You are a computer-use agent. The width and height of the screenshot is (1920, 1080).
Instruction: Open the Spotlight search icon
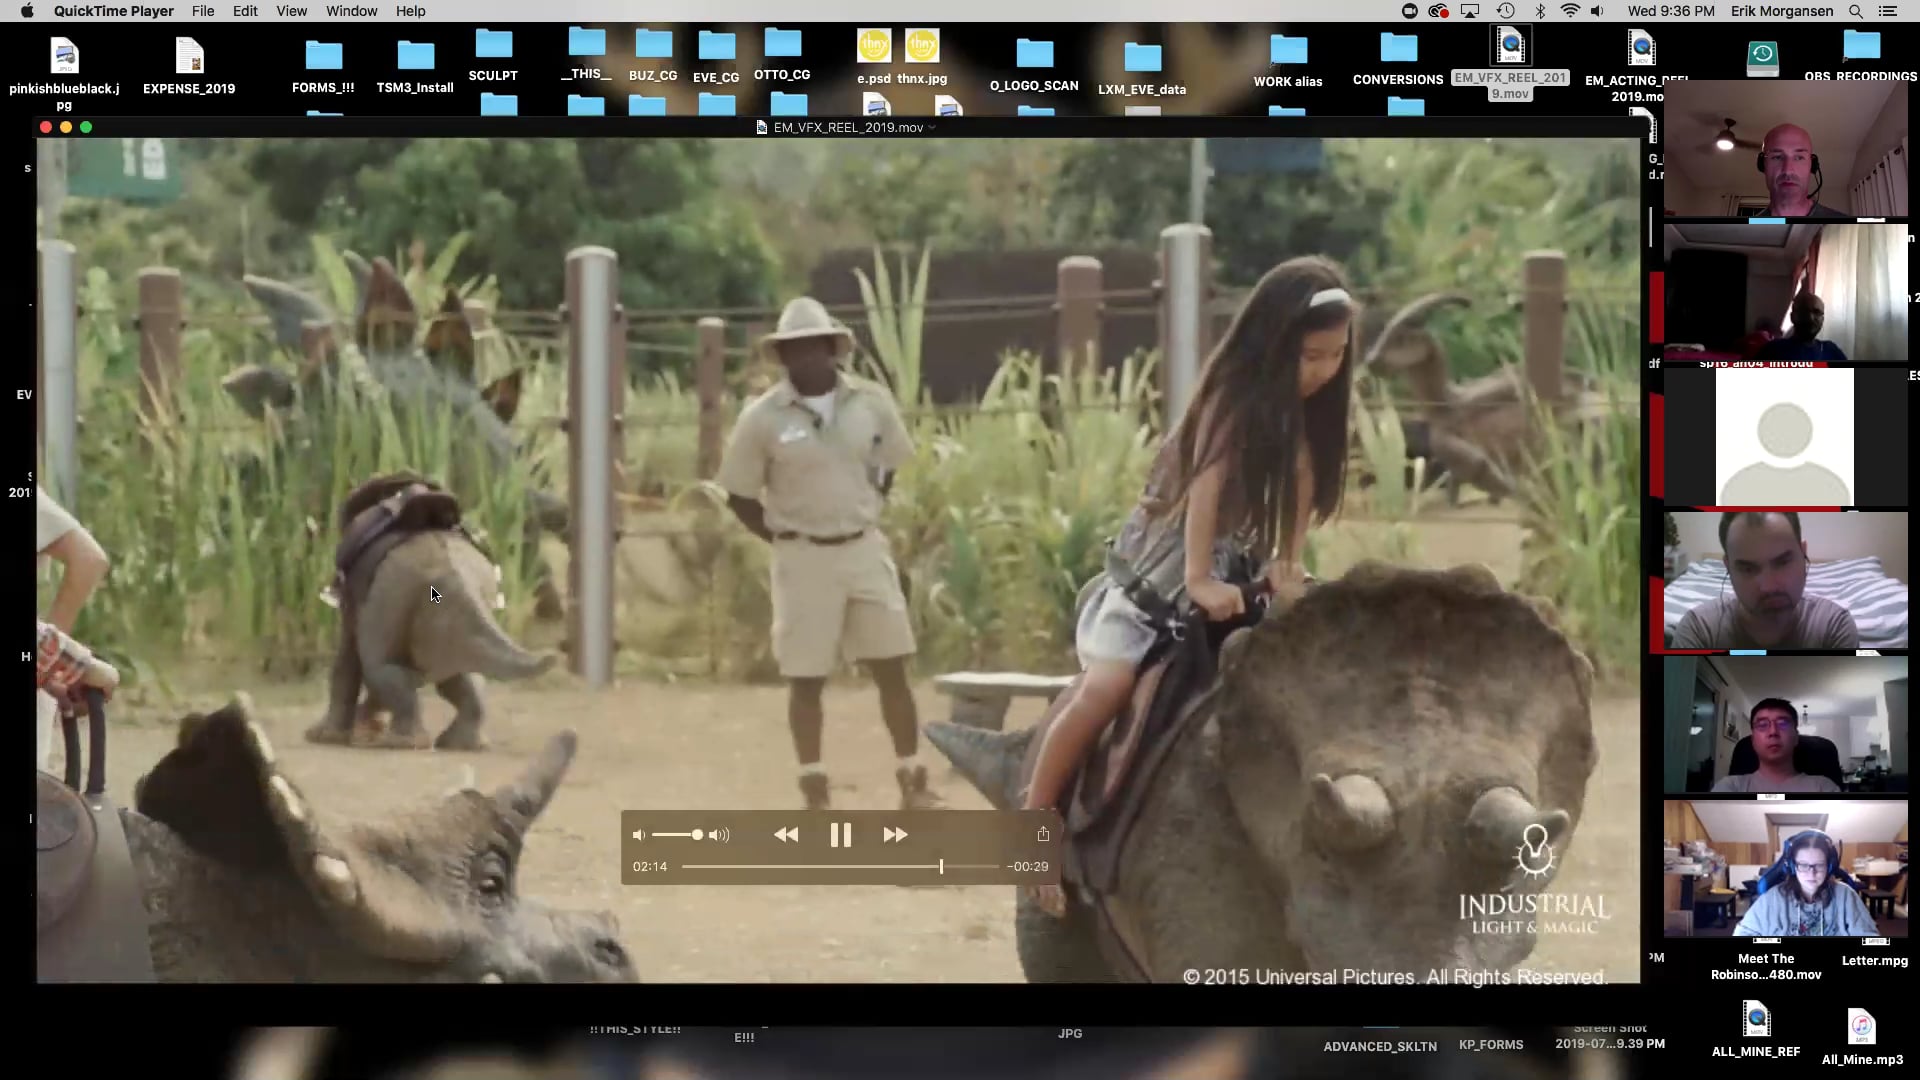1855,11
